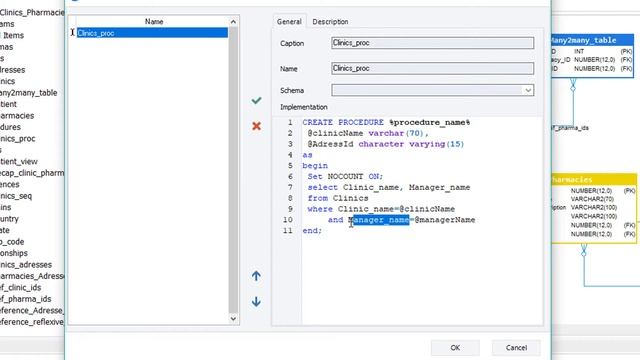
Task: Select armacies_Adress item in background tree
Action: click(x=32, y=276)
